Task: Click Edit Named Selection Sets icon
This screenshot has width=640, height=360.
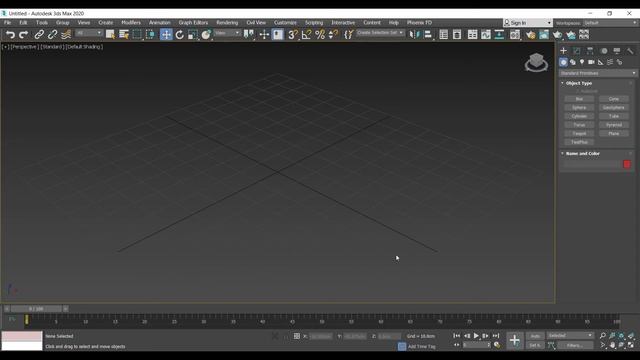Action: (348, 35)
